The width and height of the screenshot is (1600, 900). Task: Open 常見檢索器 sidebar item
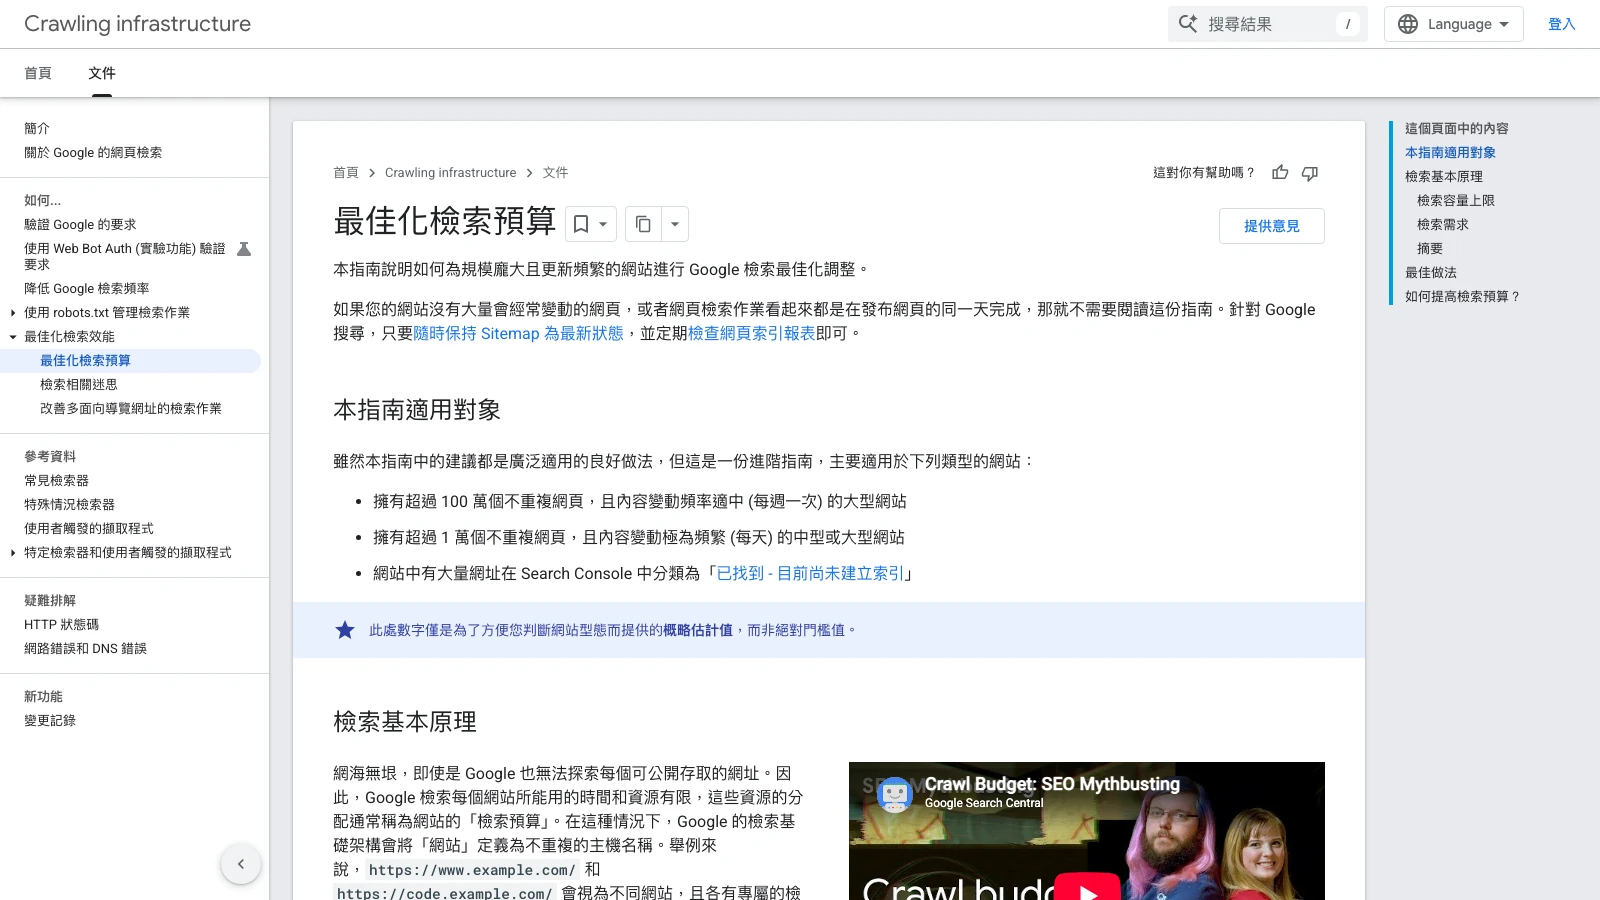click(56, 481)
